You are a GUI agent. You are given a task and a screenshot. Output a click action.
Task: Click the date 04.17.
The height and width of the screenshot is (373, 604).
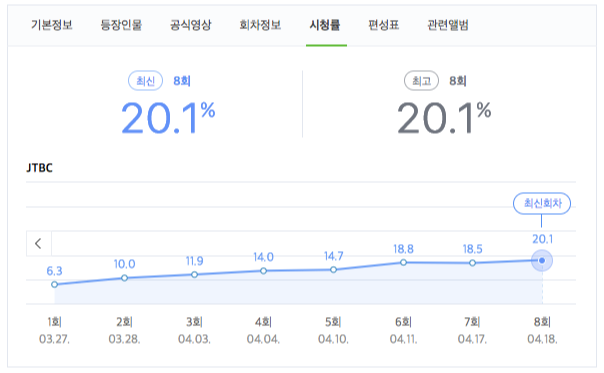473,339
